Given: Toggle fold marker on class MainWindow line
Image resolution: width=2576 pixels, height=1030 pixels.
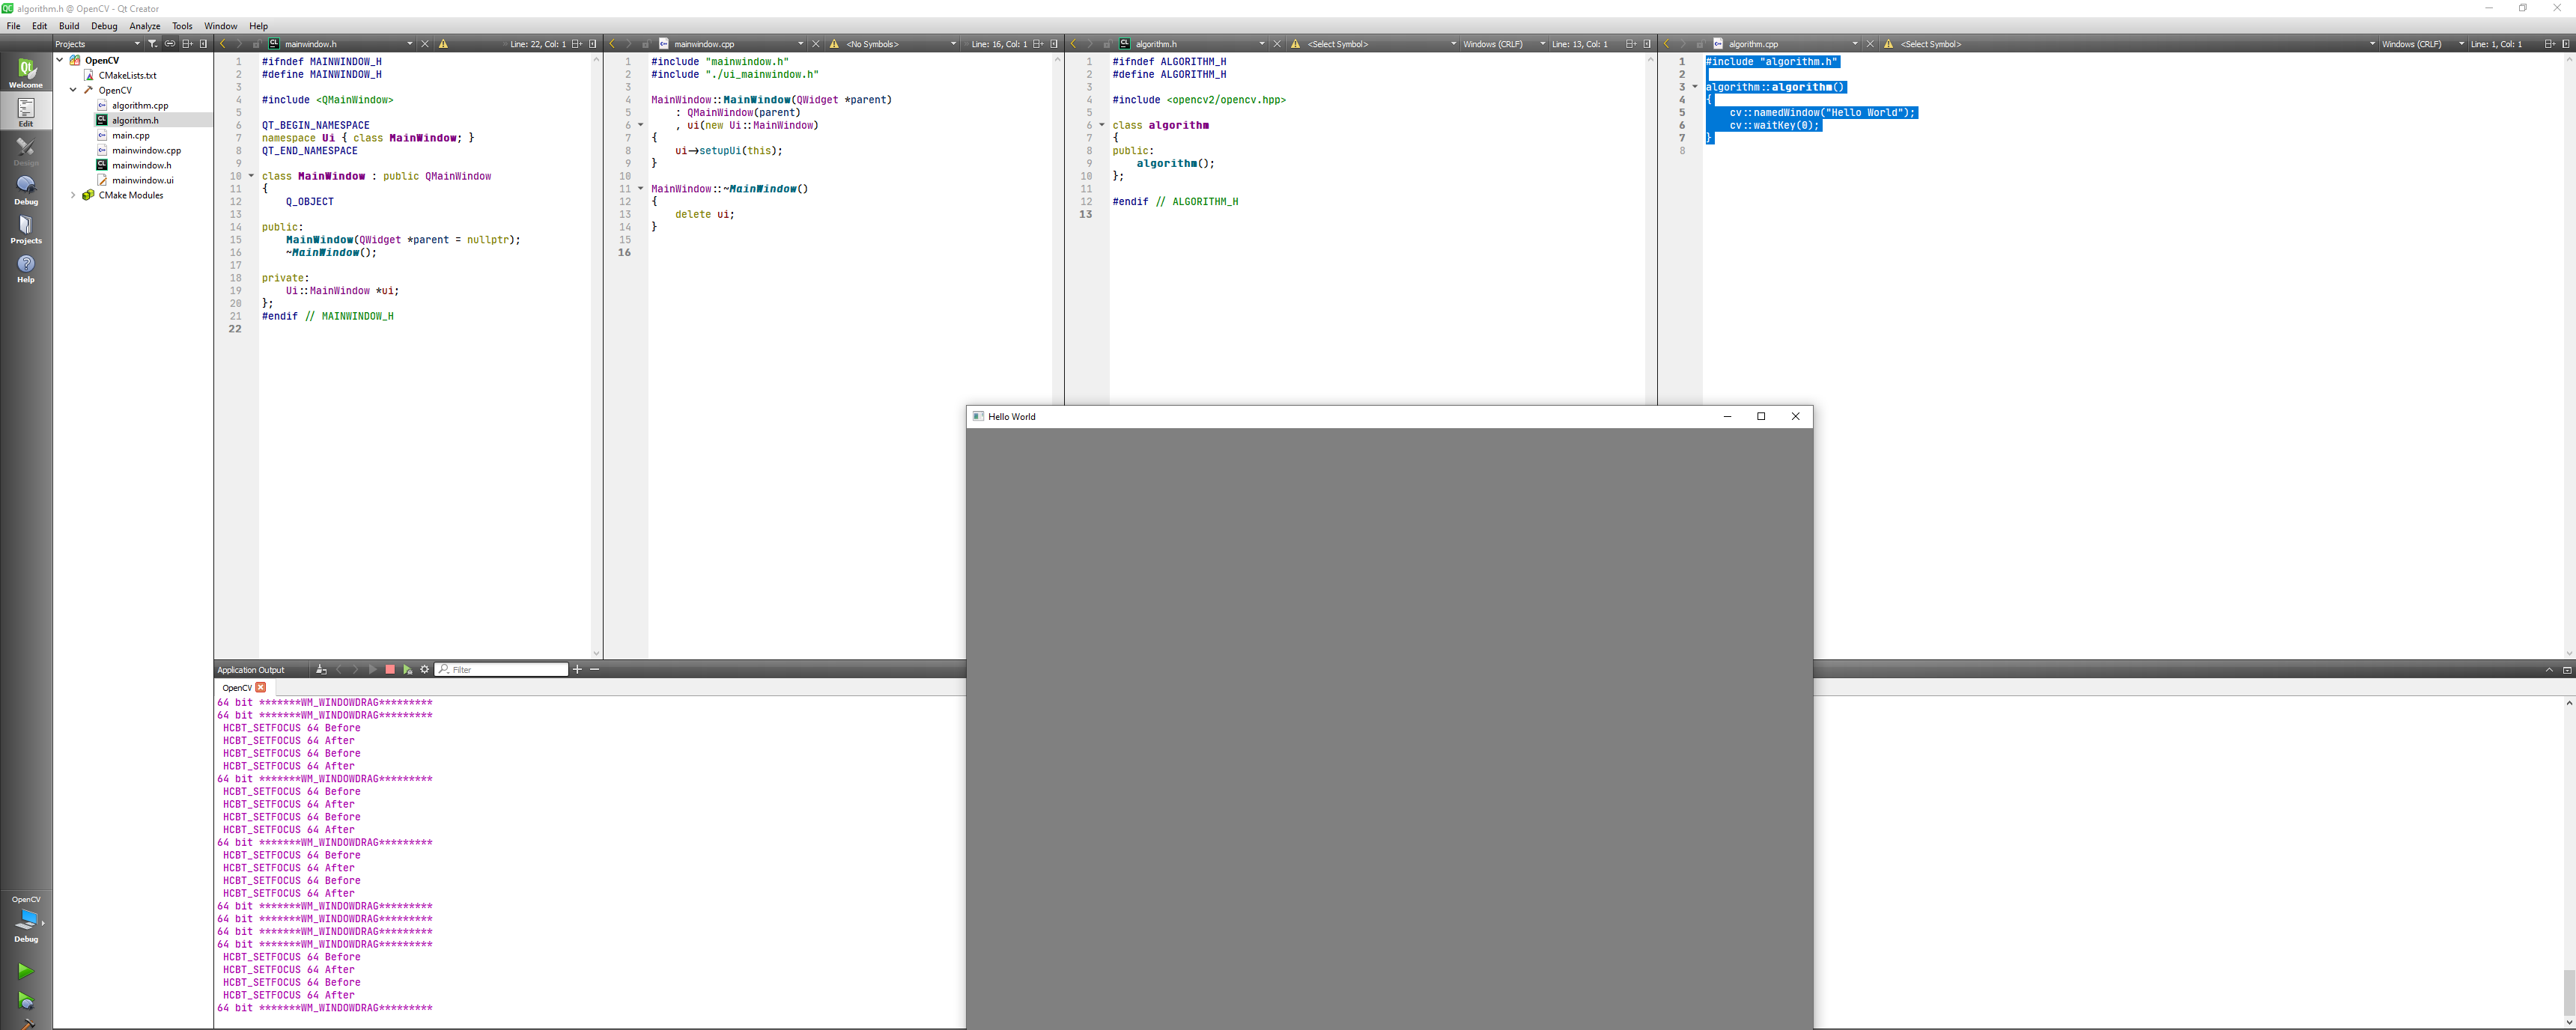Looking at the screenshot, I should coord(251,176).
